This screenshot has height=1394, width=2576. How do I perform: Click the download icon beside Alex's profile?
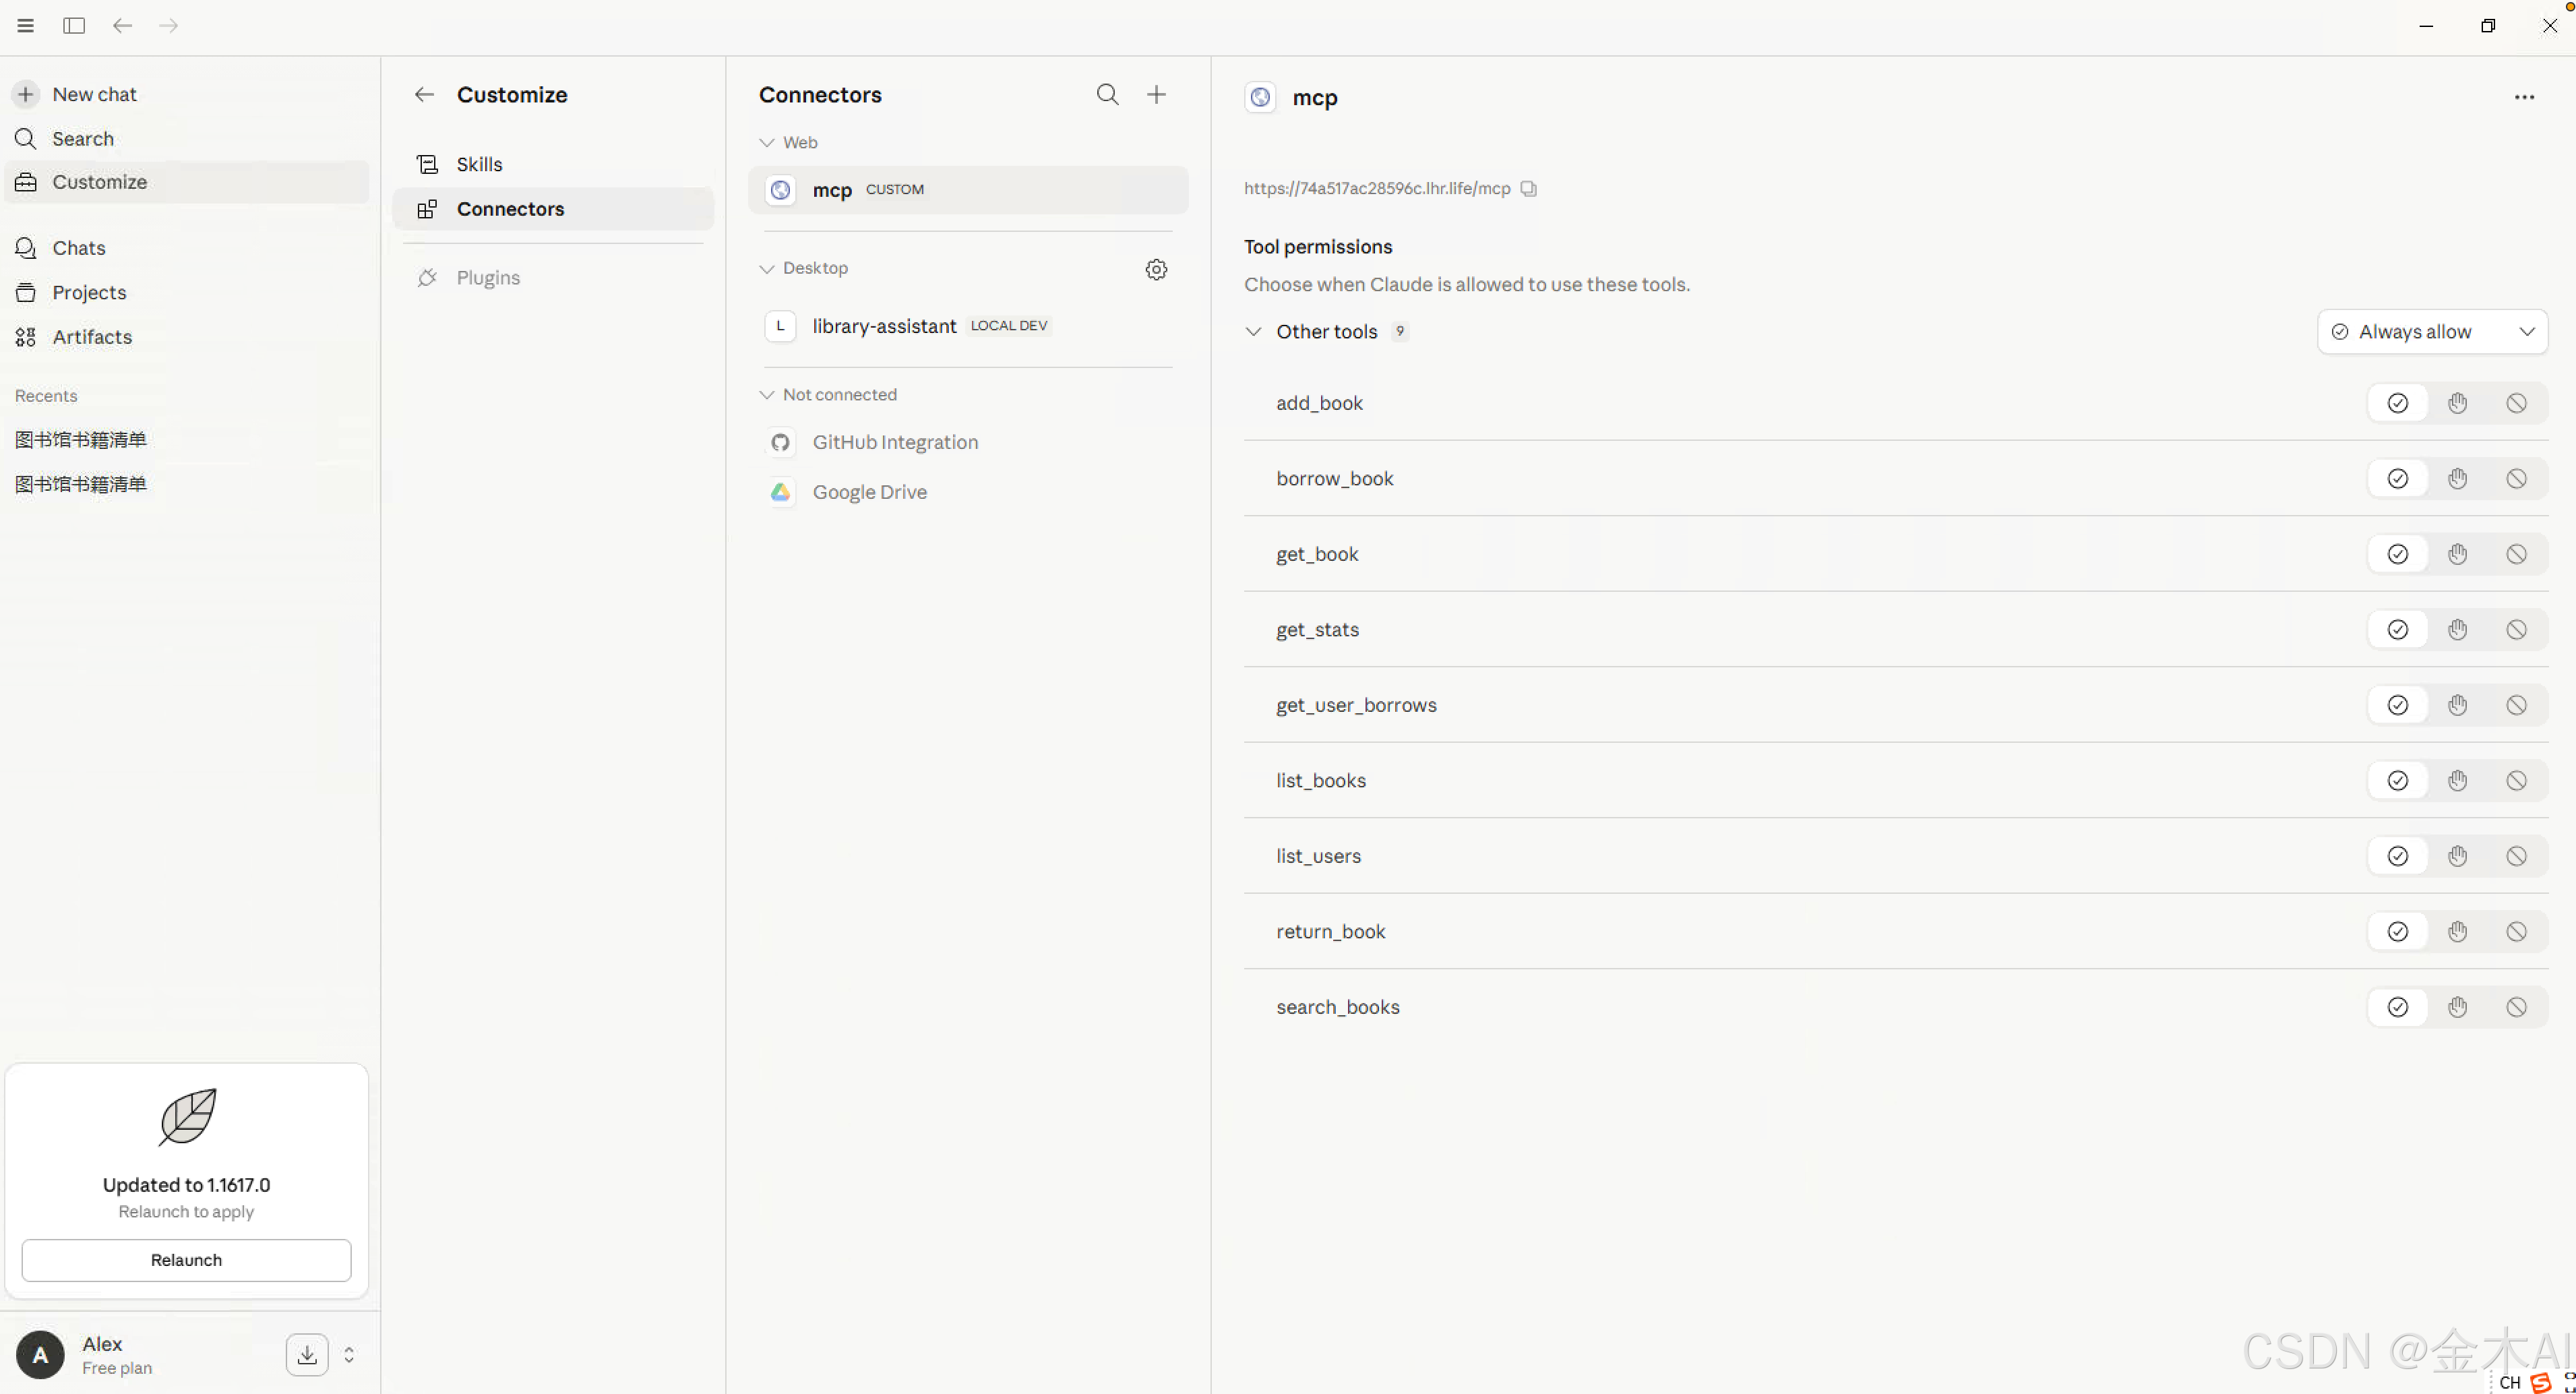pyautogui.click(x=307, y=1354)
